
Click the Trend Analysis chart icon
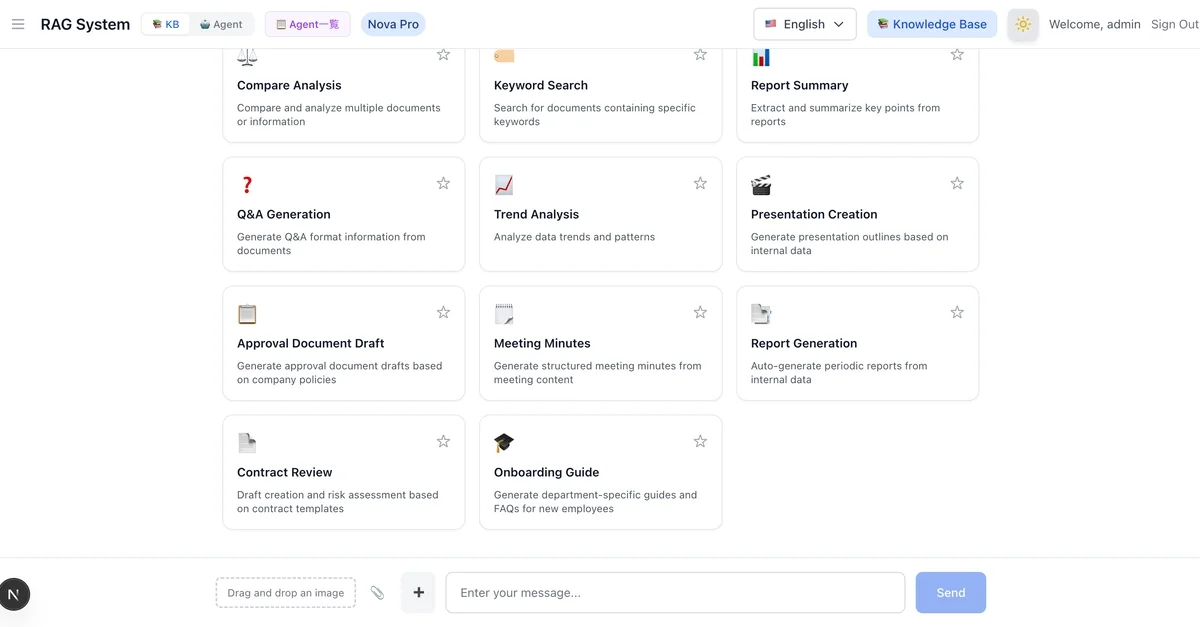point(504,185)
